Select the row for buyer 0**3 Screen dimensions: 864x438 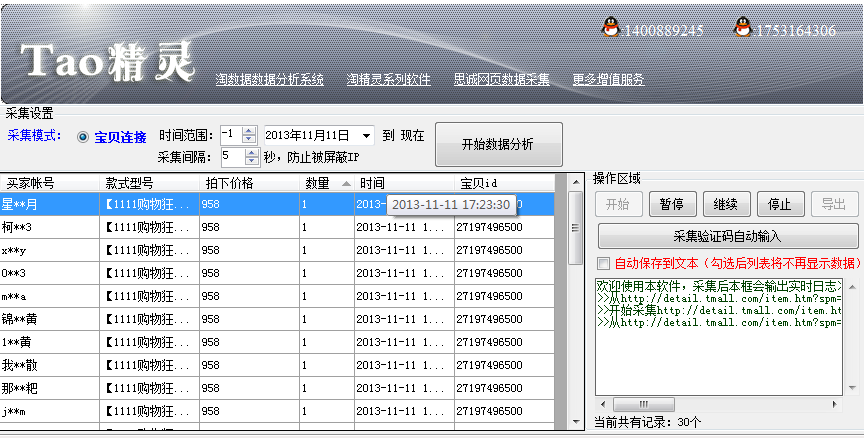pyautogui.click(x=278, y=273)
